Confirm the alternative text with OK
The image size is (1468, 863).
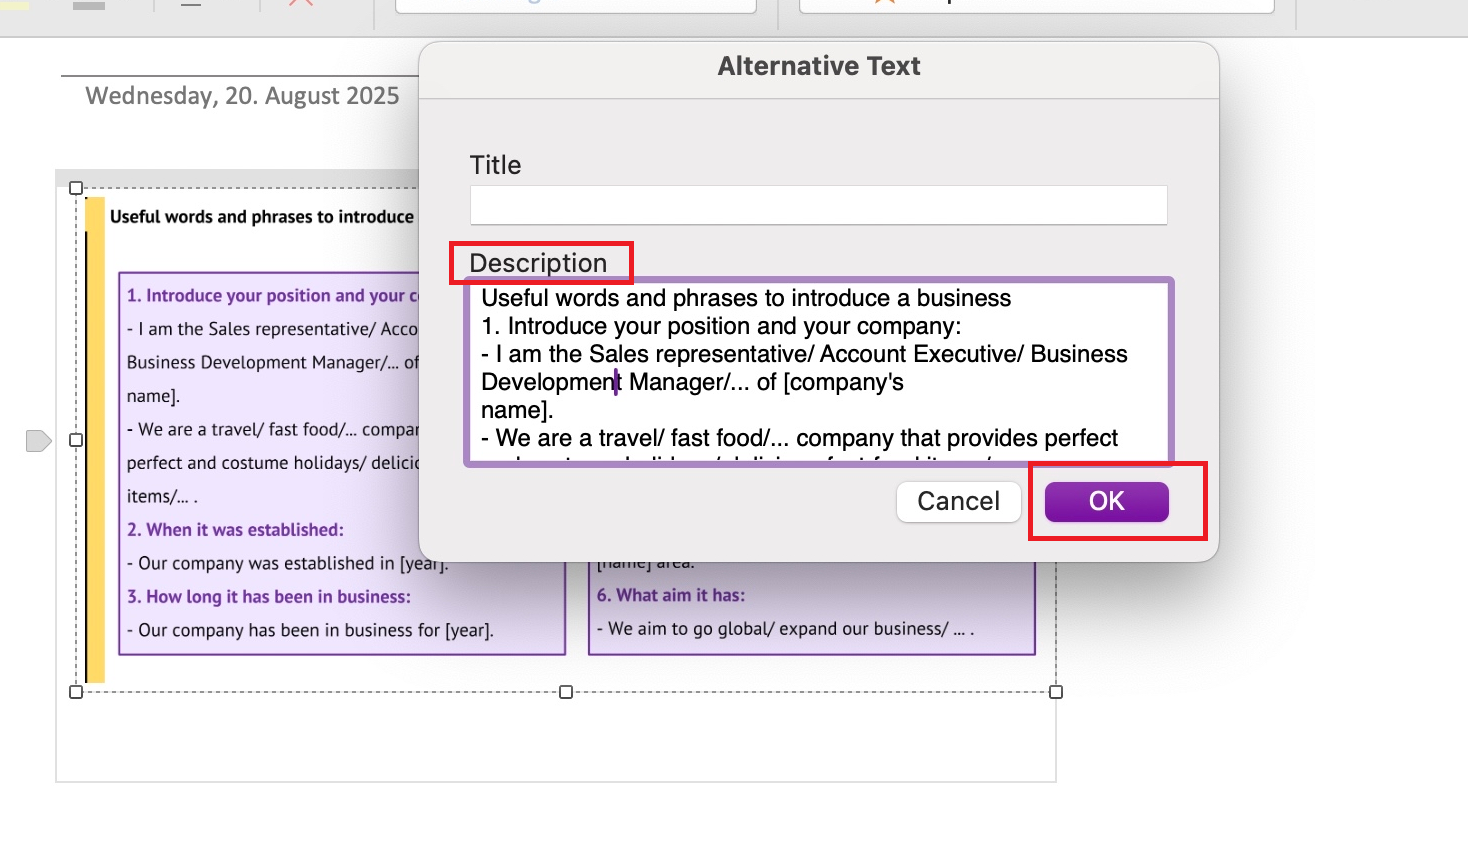1105,501
